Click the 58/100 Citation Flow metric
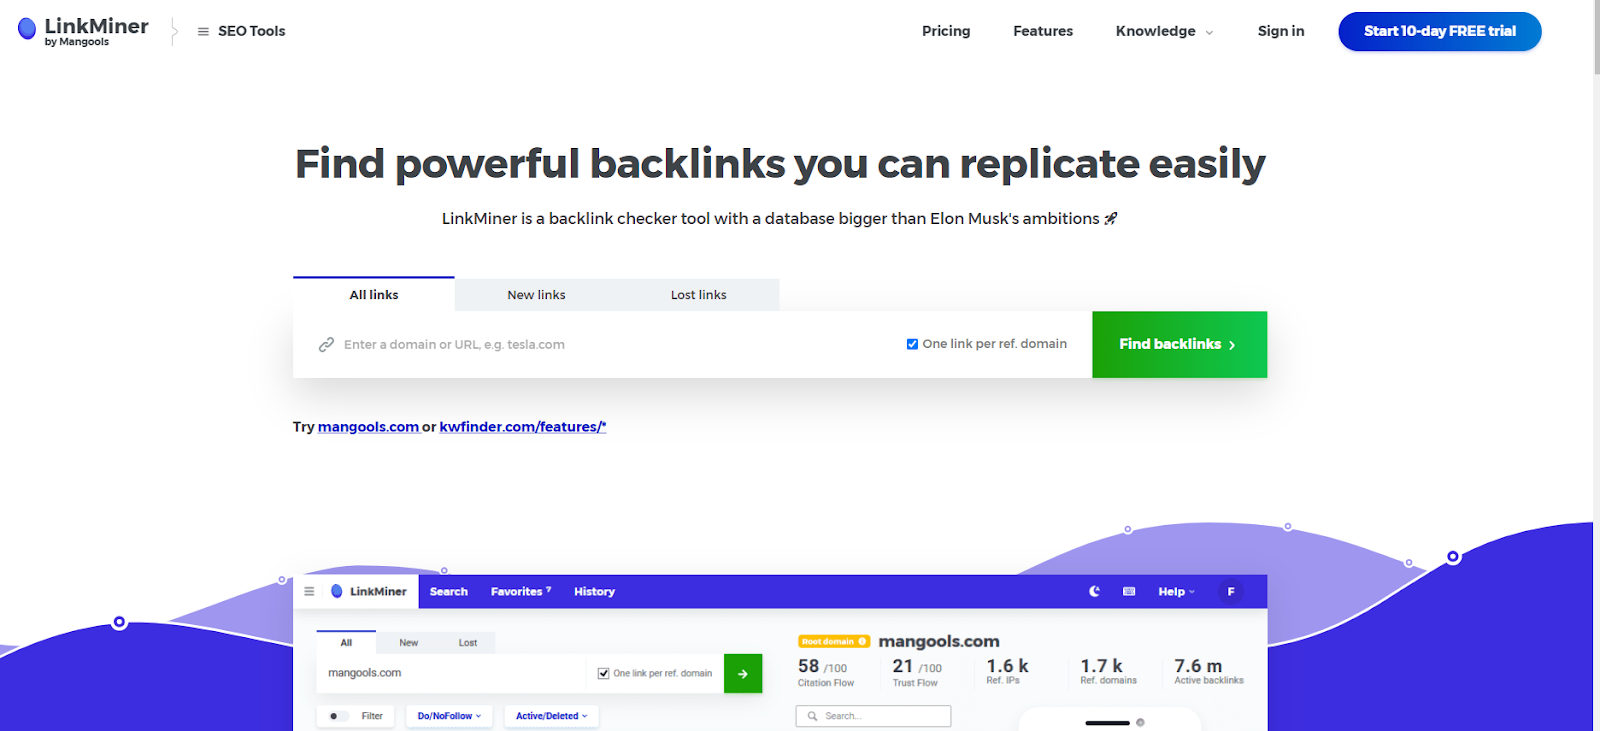 point(826,672)
